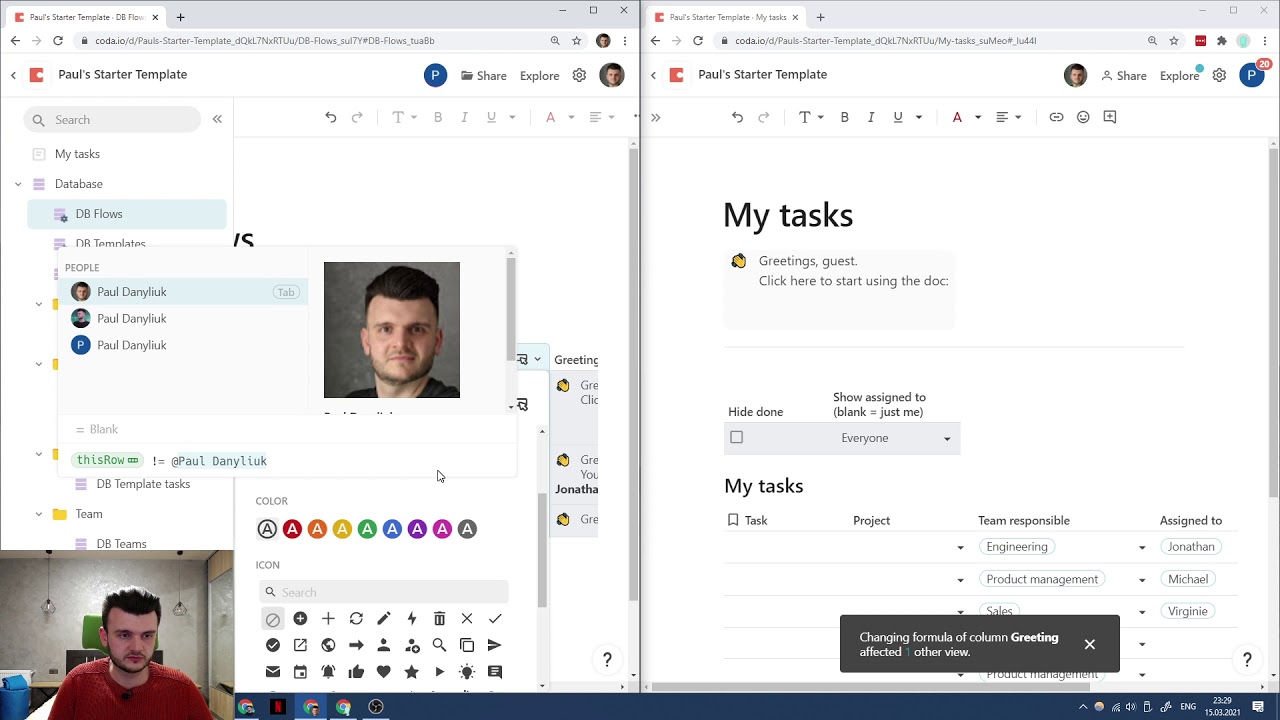The height and width of the screenshot is (720, 1280).
Task: Select the first Paul Danyliuk suggestion
Action: click(x=184, y=292)
